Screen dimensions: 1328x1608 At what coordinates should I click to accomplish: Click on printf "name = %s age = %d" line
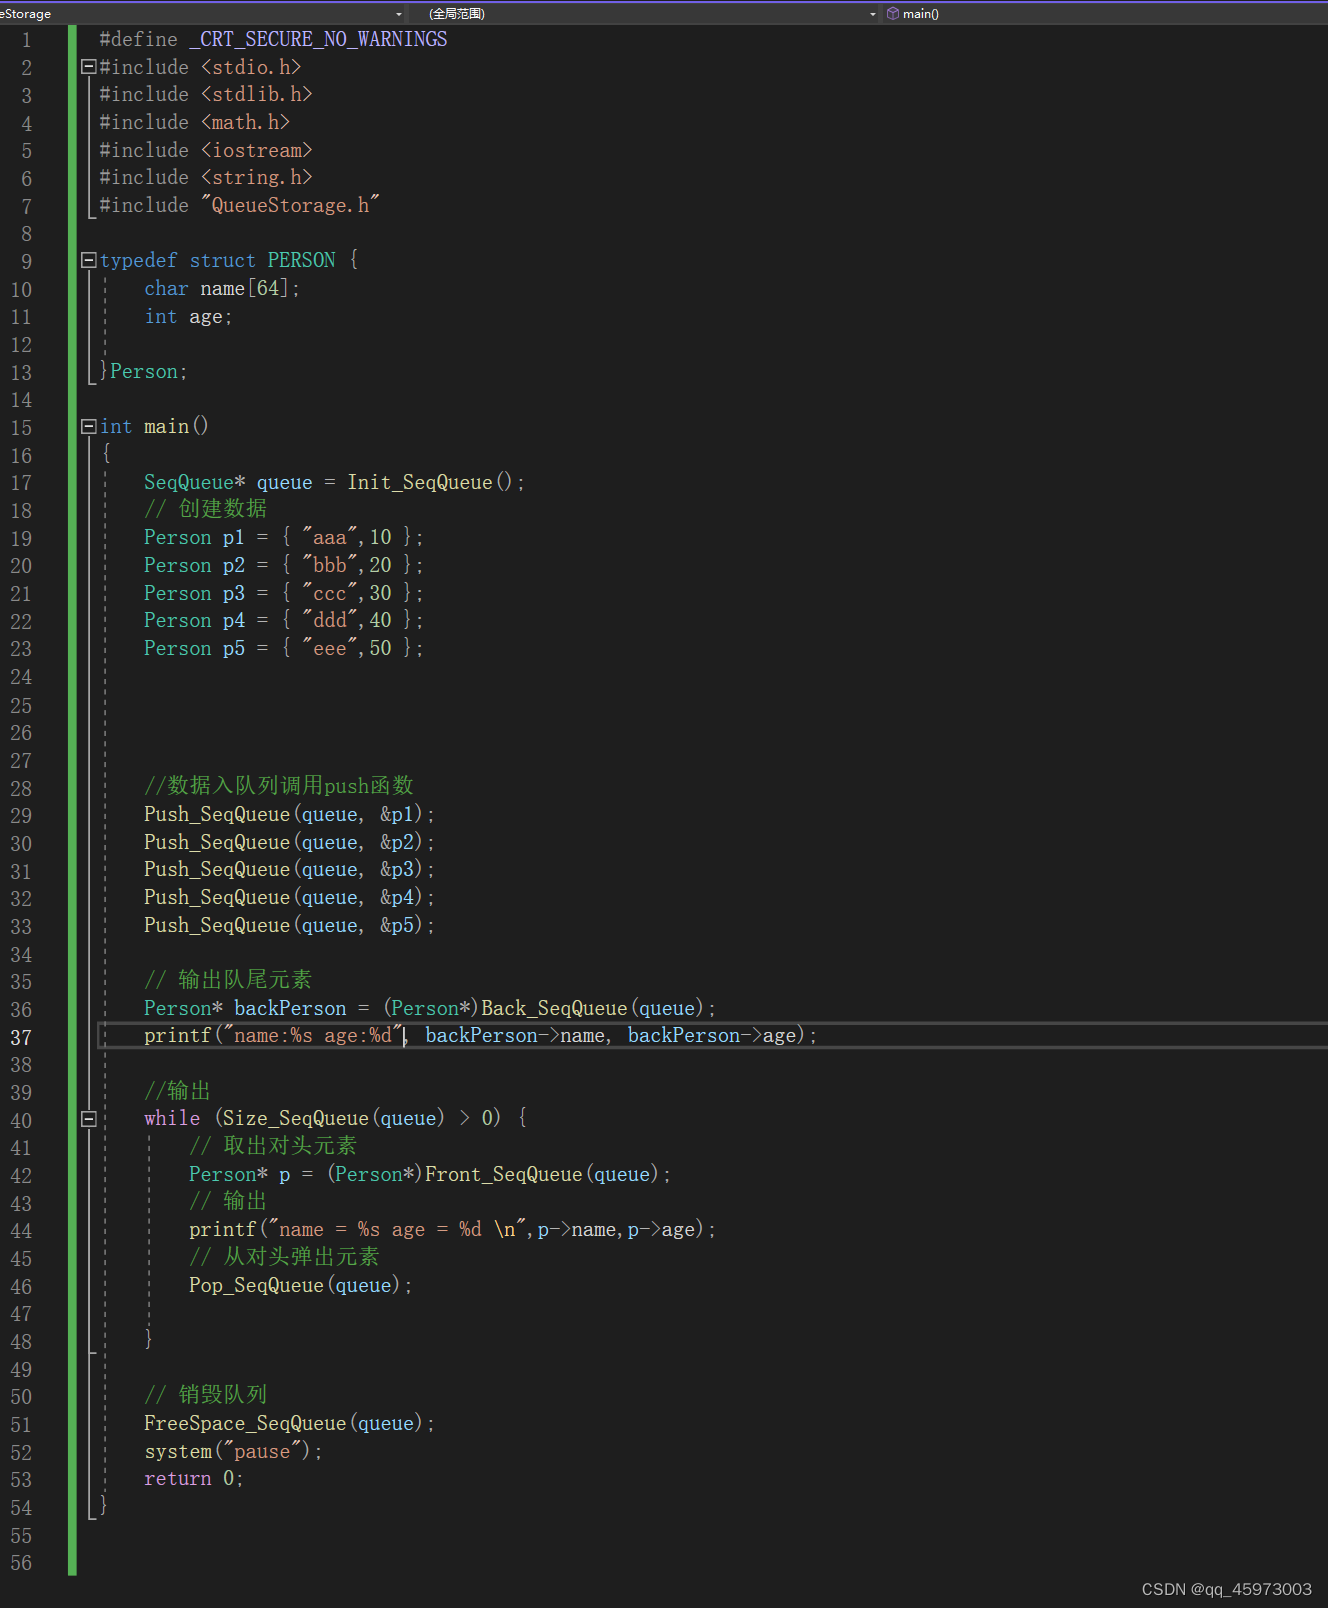pos(452,1229)
